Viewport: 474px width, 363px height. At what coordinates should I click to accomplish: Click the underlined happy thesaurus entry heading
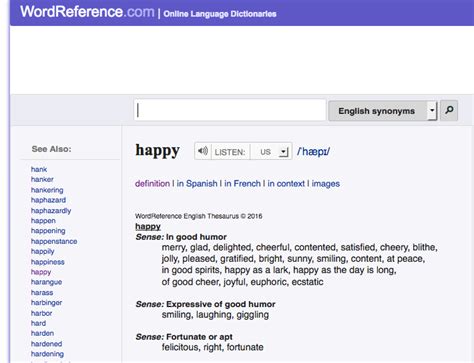coord(148,227)
